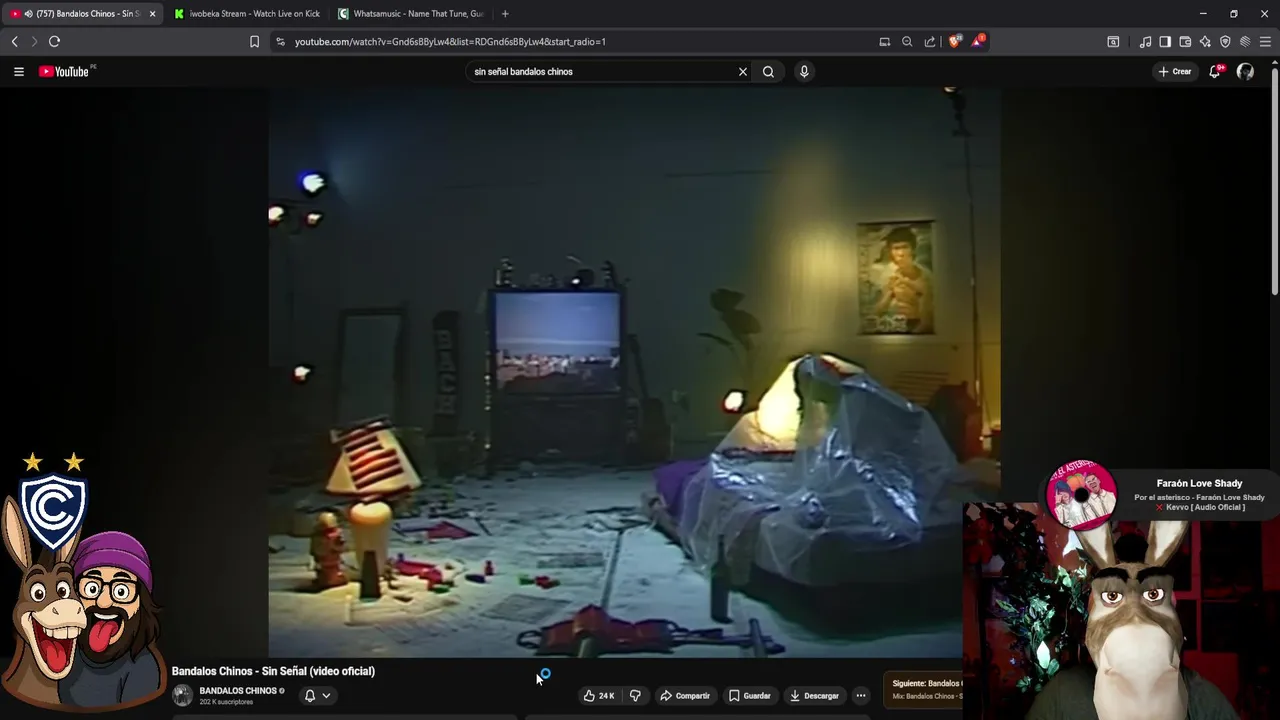
Task: View site information icon in address bar
Action: [280, 41]
